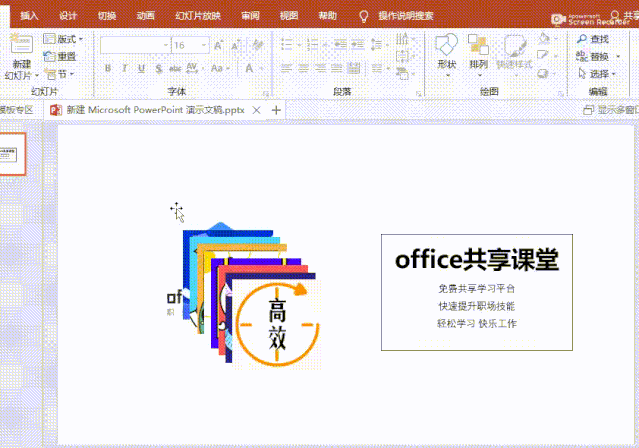
Task: Open the Arrange (排列) menu
Action: point(478,55)
